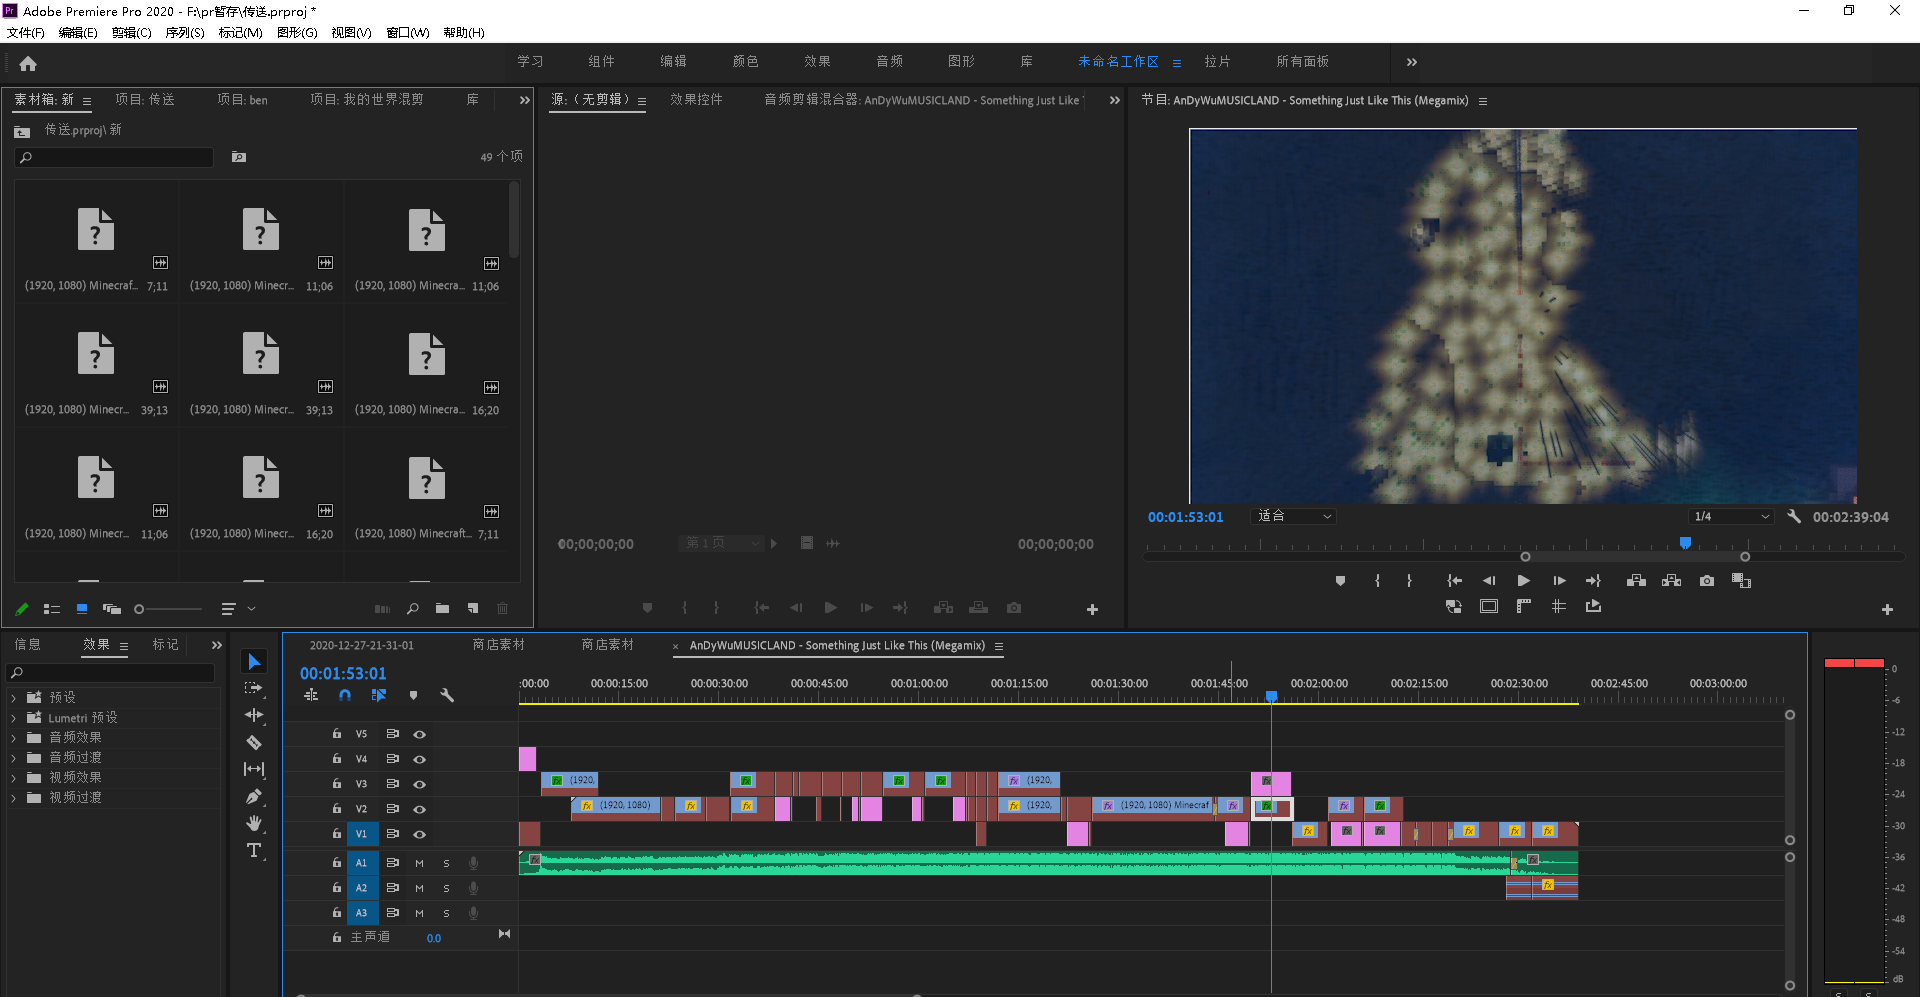This screenshot has height=997, width=1920.
Task: Toggle V1 track lock
Action: point(337,833)
